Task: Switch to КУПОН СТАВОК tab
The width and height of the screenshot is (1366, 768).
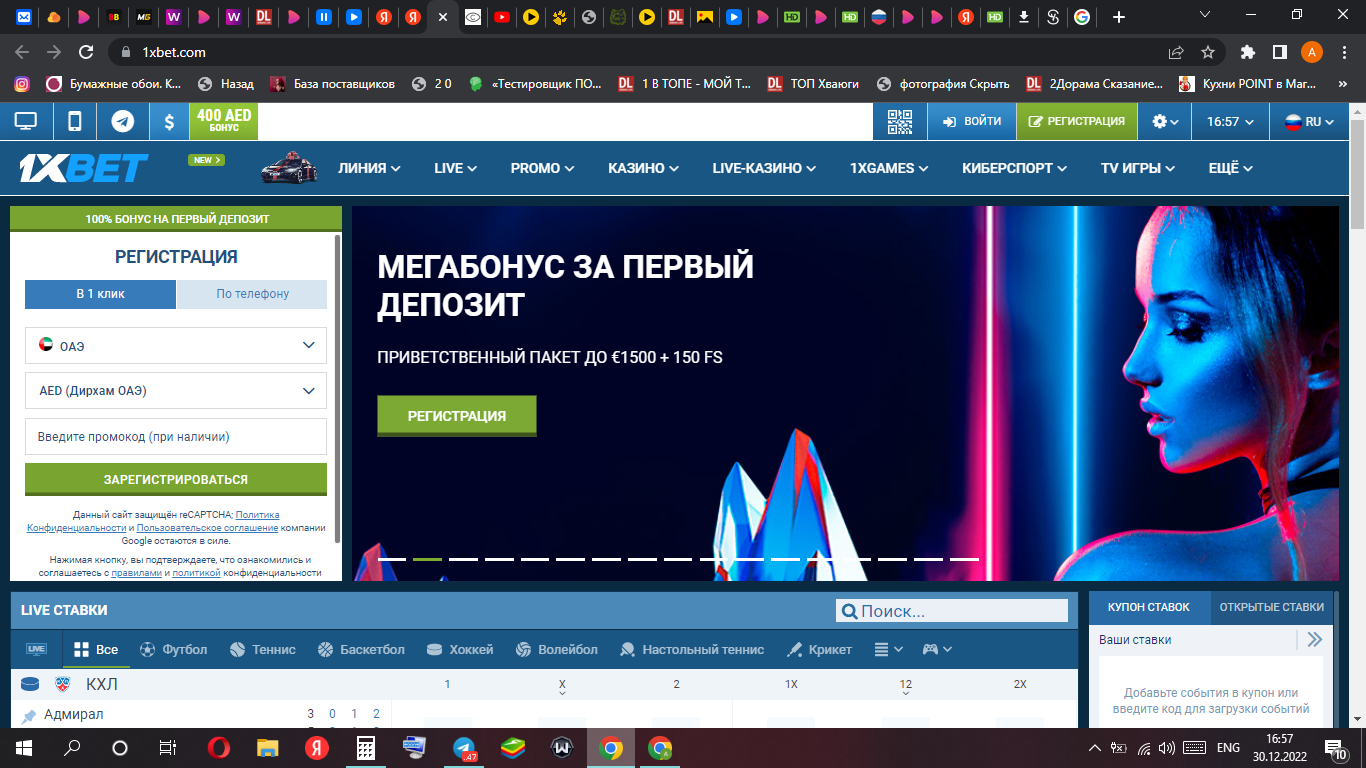Action: pyautogui.click(x=1149, y=607)
